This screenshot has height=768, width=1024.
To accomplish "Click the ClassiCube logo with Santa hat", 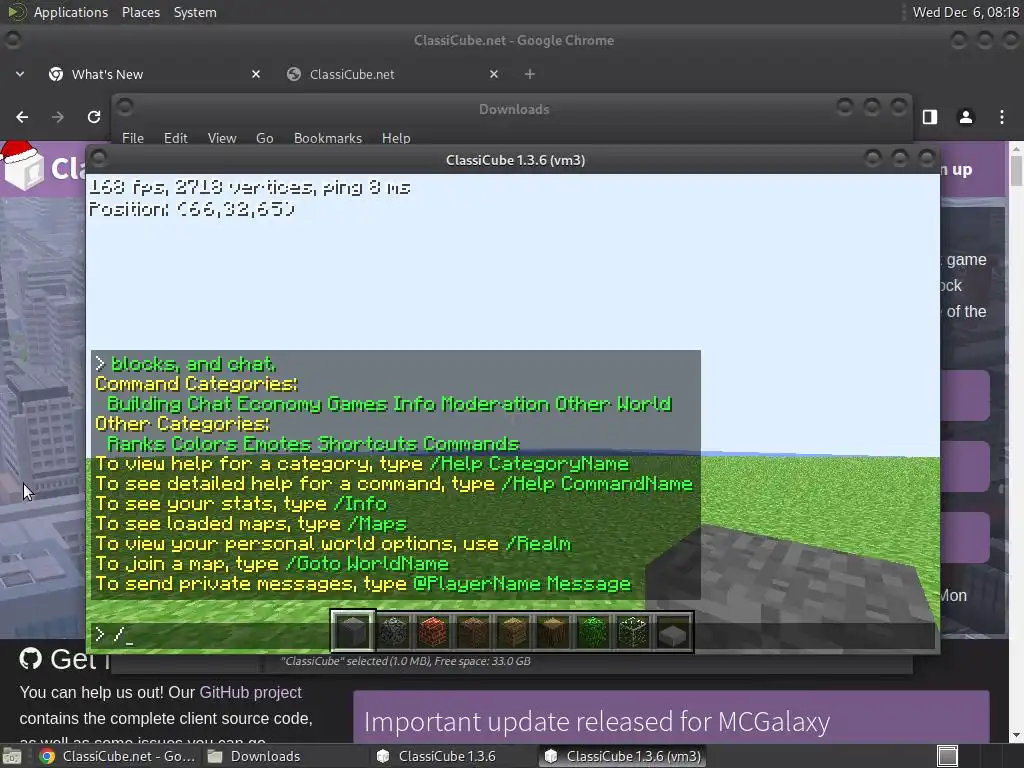I will tap(22, 166).
